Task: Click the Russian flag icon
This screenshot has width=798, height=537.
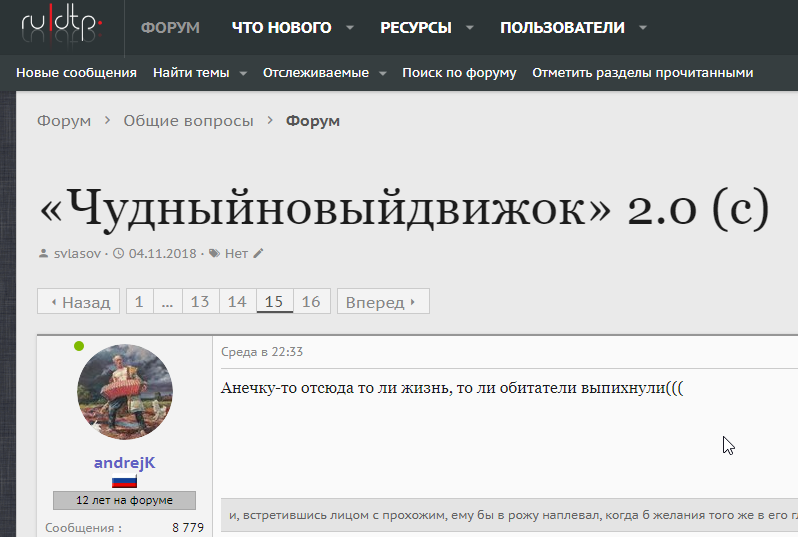Action: [124, 481]
